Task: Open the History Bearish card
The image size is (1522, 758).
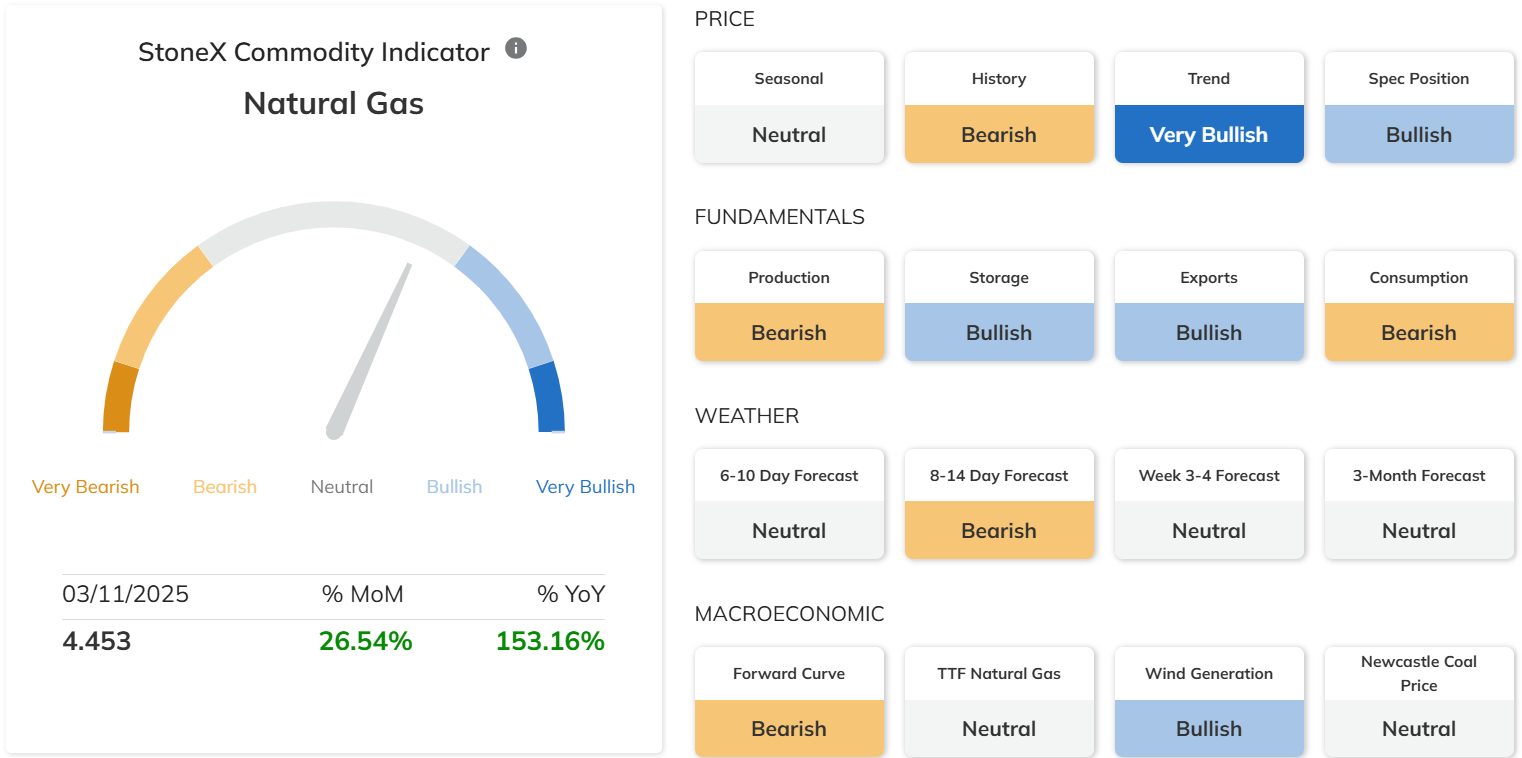Action: tap(999, 107)
